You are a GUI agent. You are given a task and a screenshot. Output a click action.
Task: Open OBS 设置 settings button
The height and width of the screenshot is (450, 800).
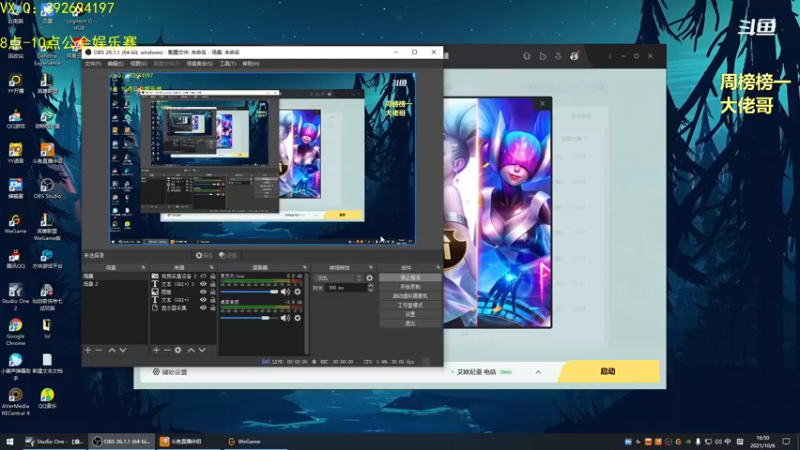410,314
